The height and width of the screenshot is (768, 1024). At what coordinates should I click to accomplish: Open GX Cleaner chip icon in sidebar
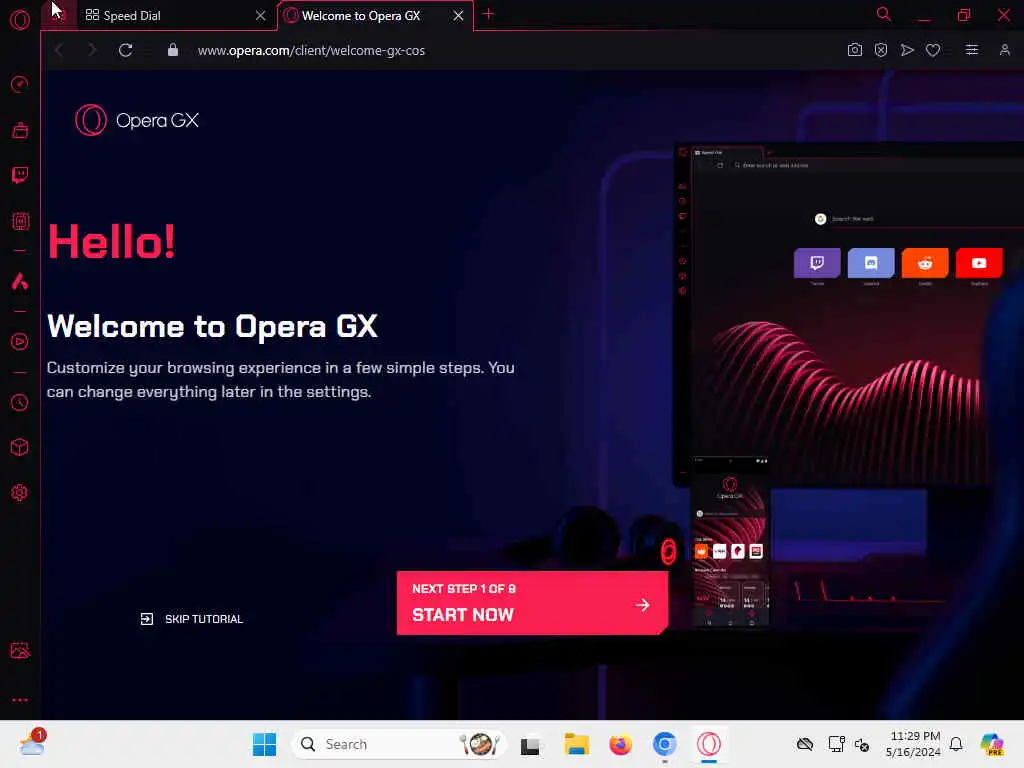coord(20,221)
